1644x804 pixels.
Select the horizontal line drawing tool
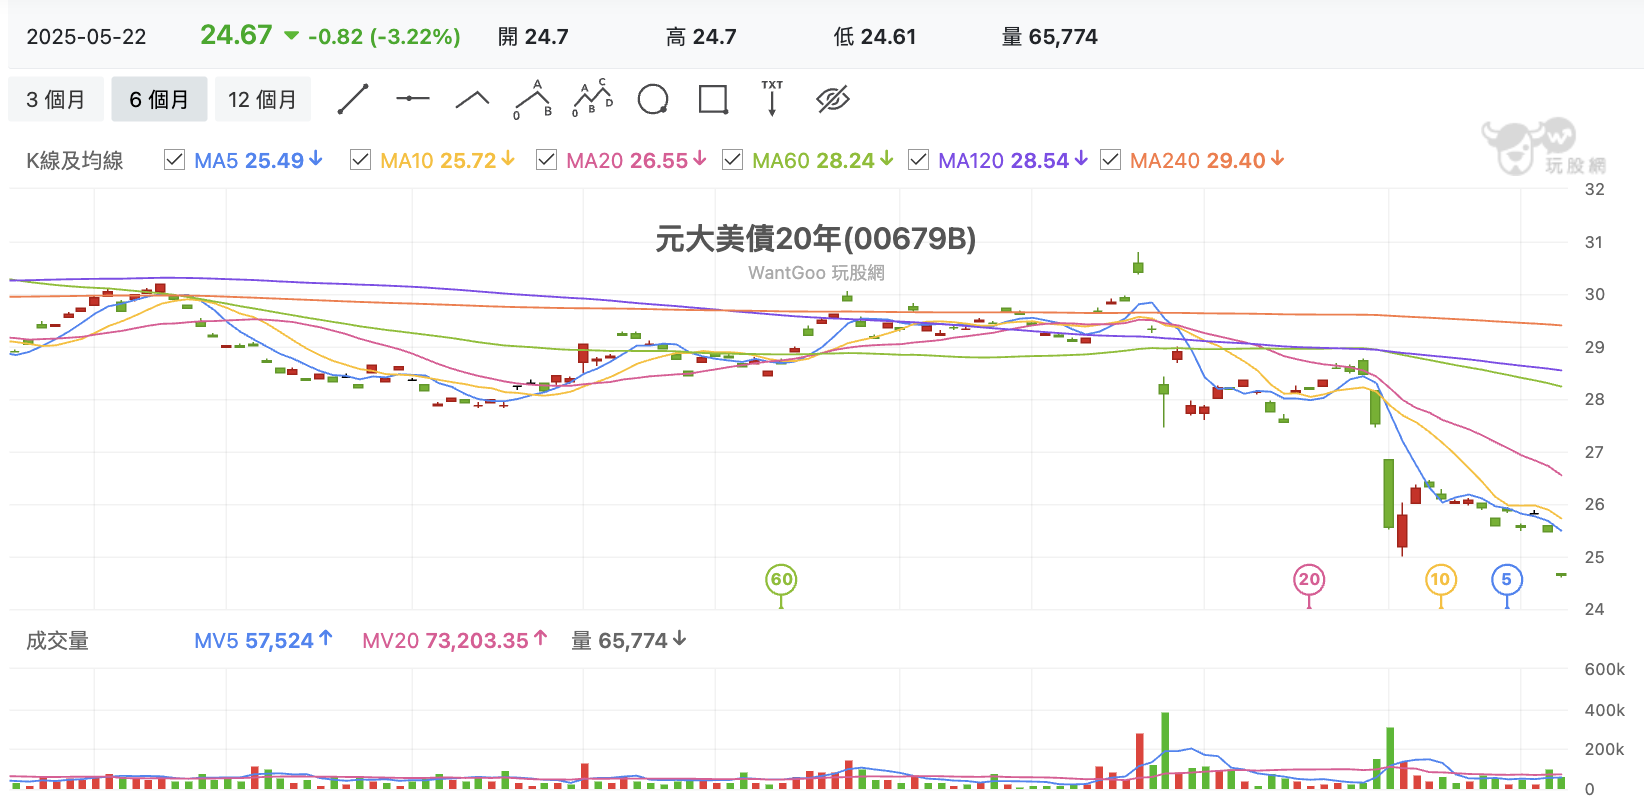(412, 98)
